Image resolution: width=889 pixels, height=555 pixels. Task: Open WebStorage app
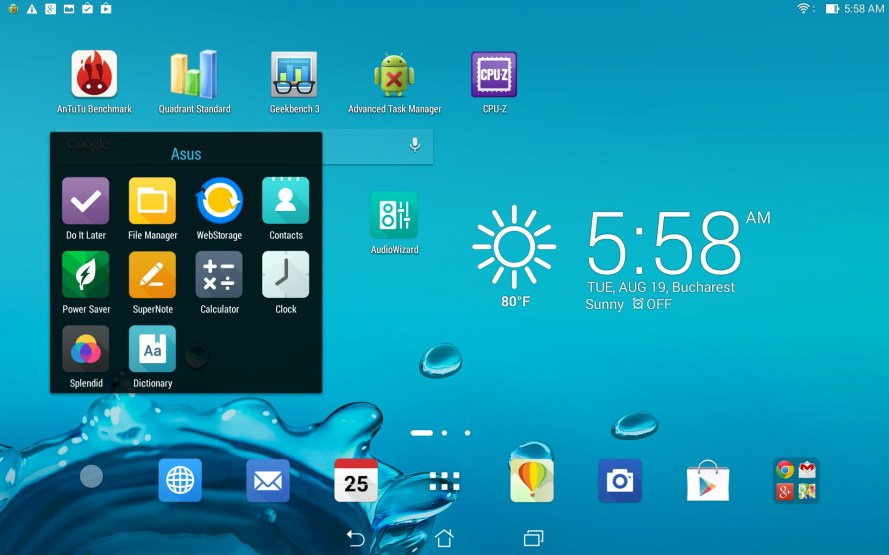(x=219, y=201)
